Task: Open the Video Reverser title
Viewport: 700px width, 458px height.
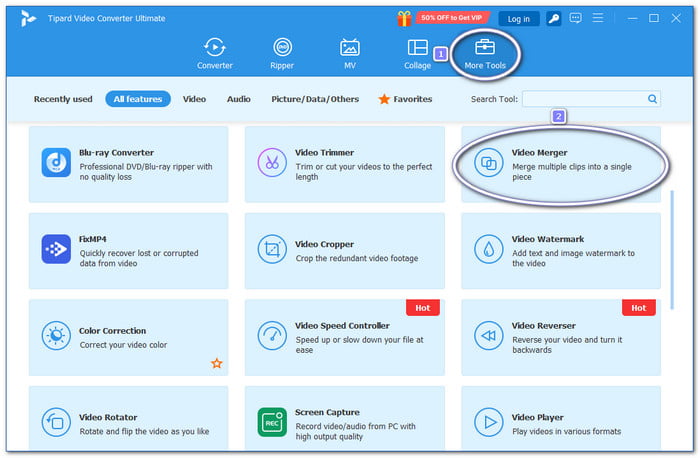Action: click(543, 326)
